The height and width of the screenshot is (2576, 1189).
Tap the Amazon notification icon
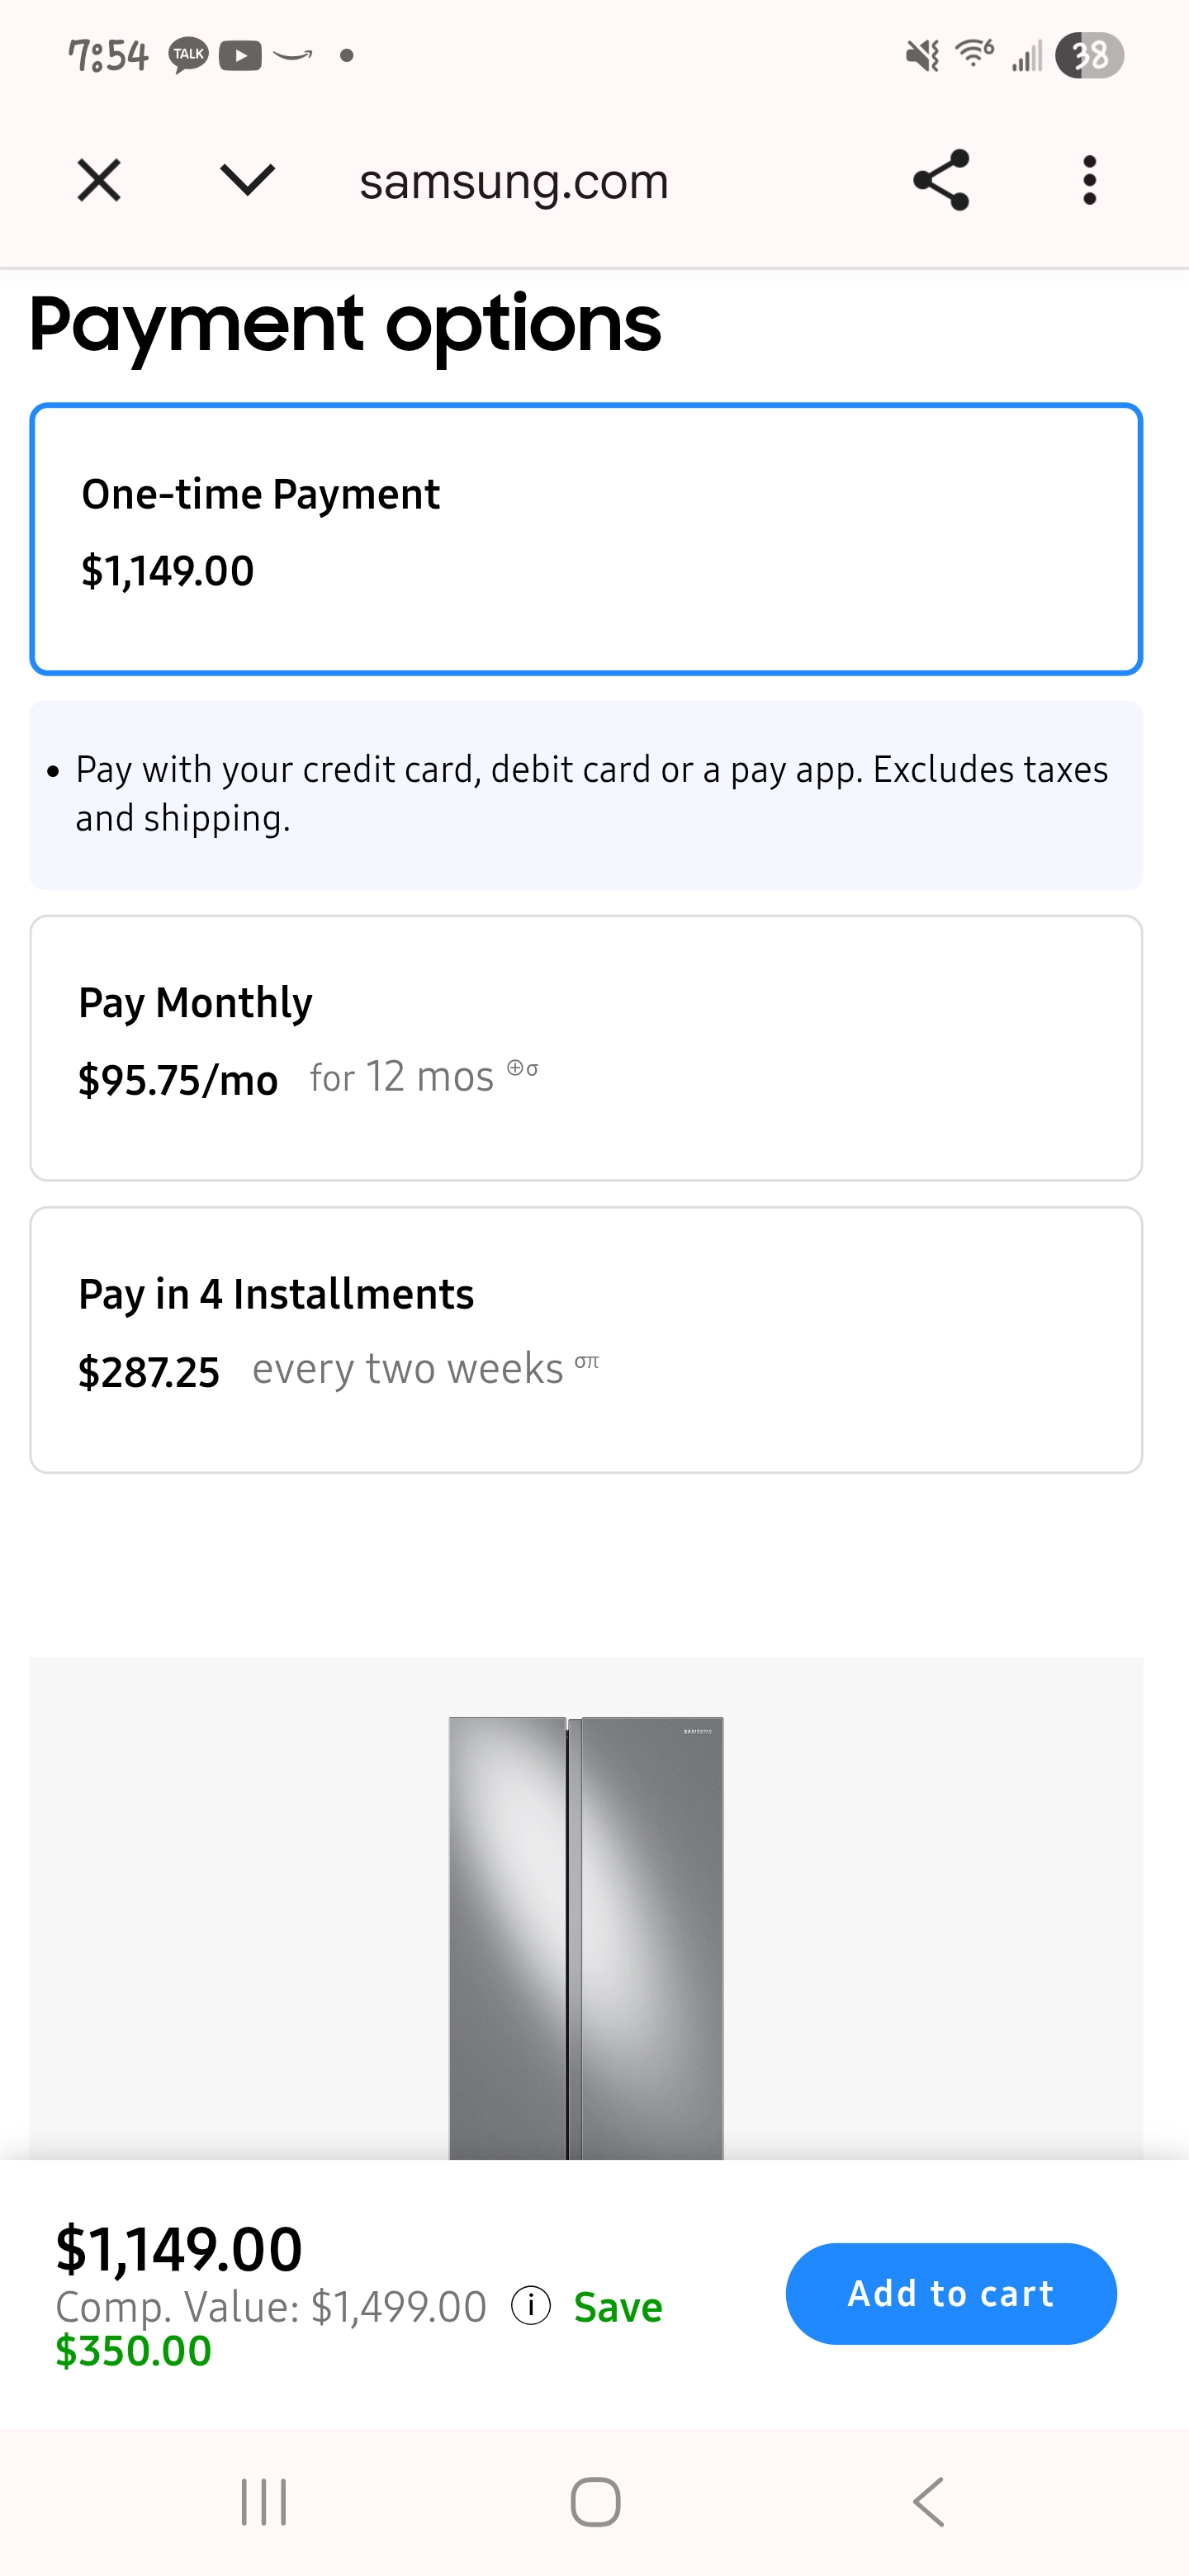293,55
